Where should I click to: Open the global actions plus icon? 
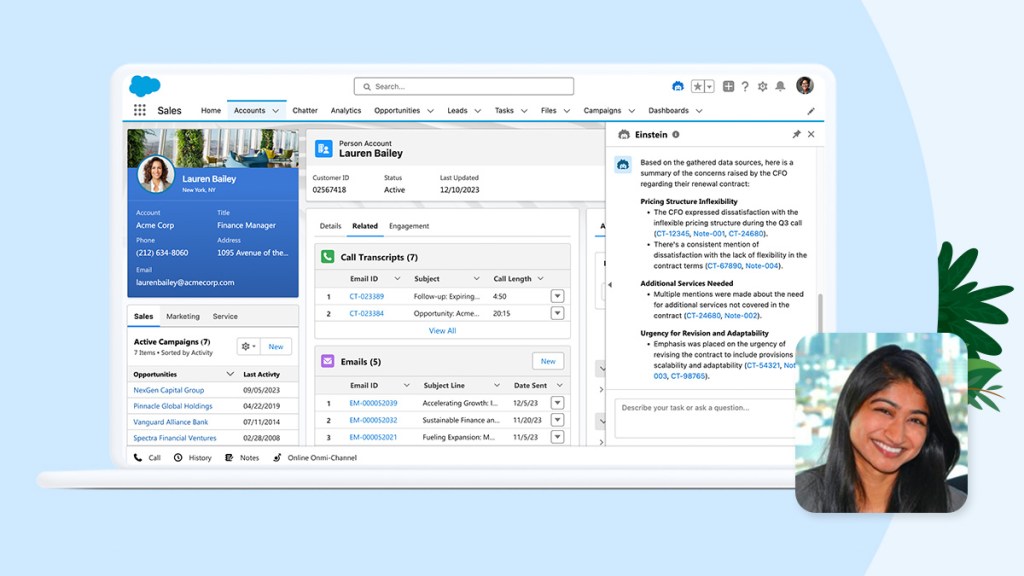click(x=728, y=86)
